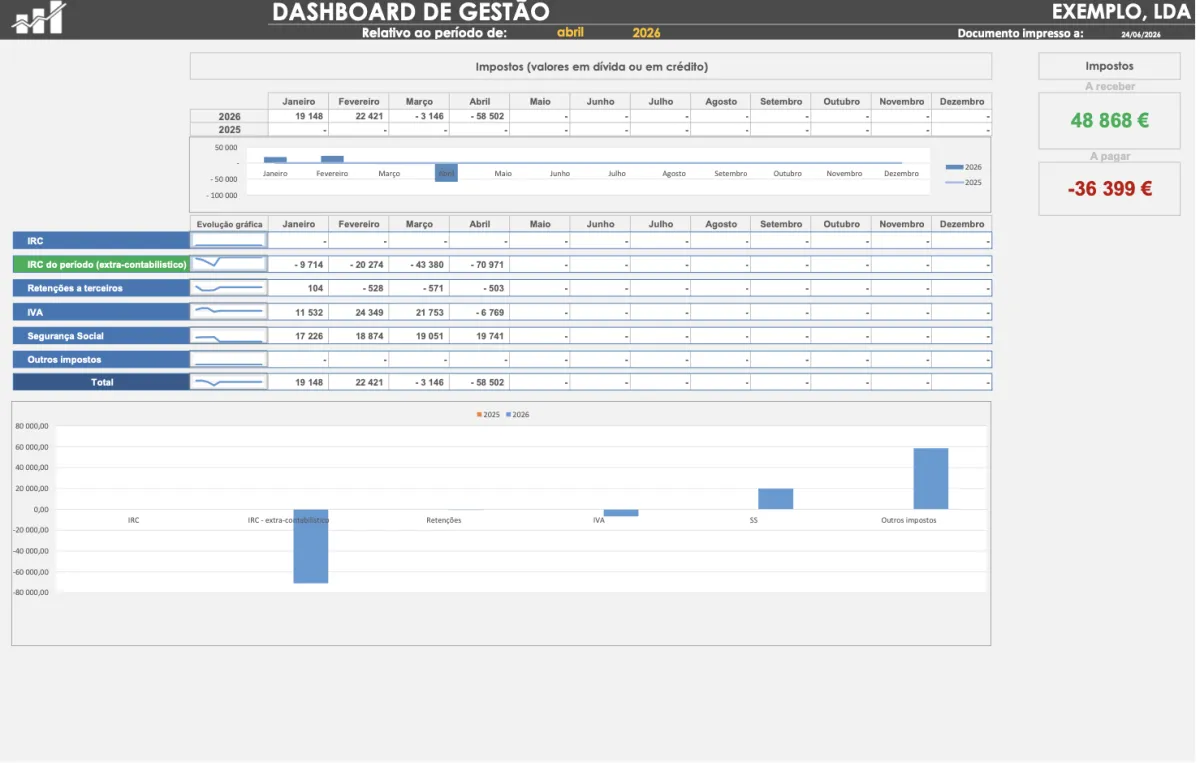
Task: Select the Total row label
Action: pos(101,382)
